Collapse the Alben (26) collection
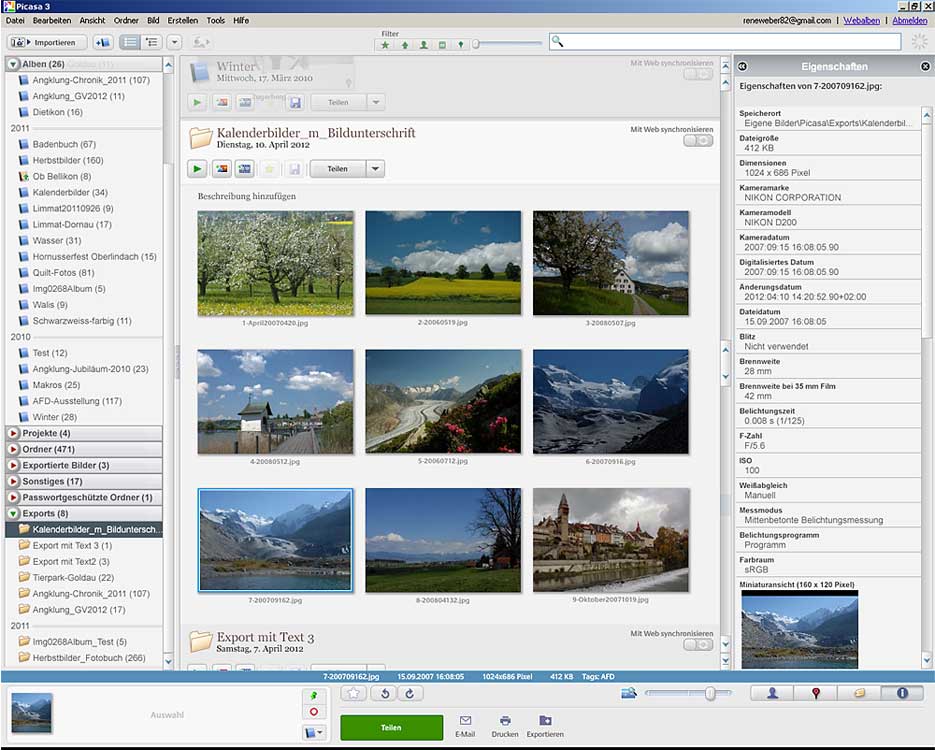Viewport: 935px width, 750px height. (x=14, y=65)
